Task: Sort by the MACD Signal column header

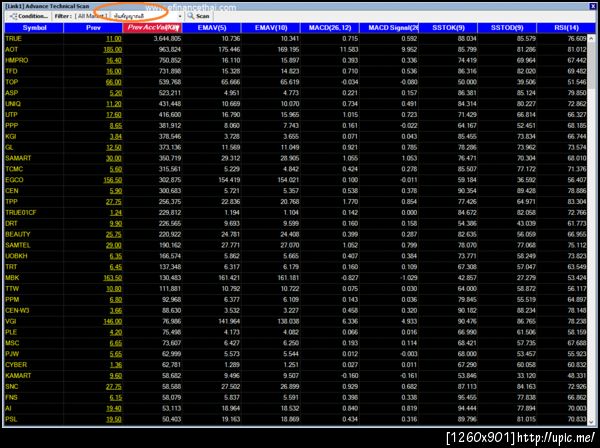Action: pyautogui.click(x=389, y=28)
